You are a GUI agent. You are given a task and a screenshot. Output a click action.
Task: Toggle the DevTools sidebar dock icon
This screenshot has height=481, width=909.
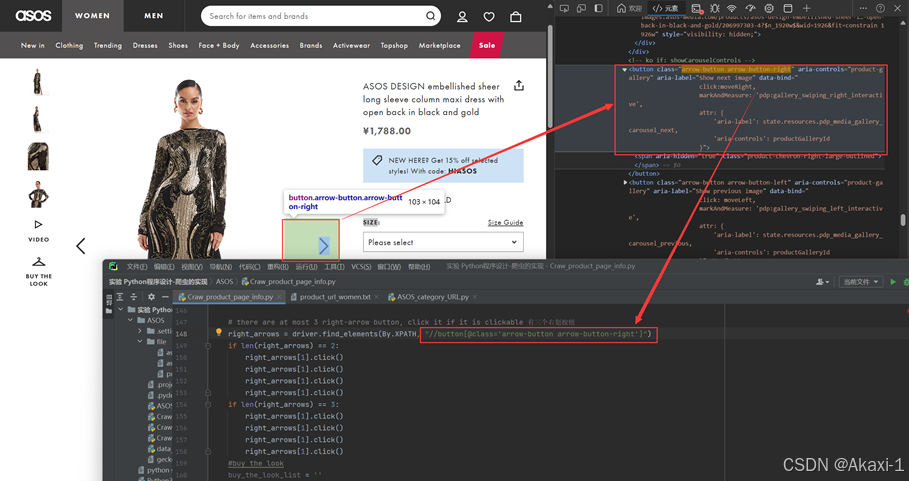[x=599, y=8]
